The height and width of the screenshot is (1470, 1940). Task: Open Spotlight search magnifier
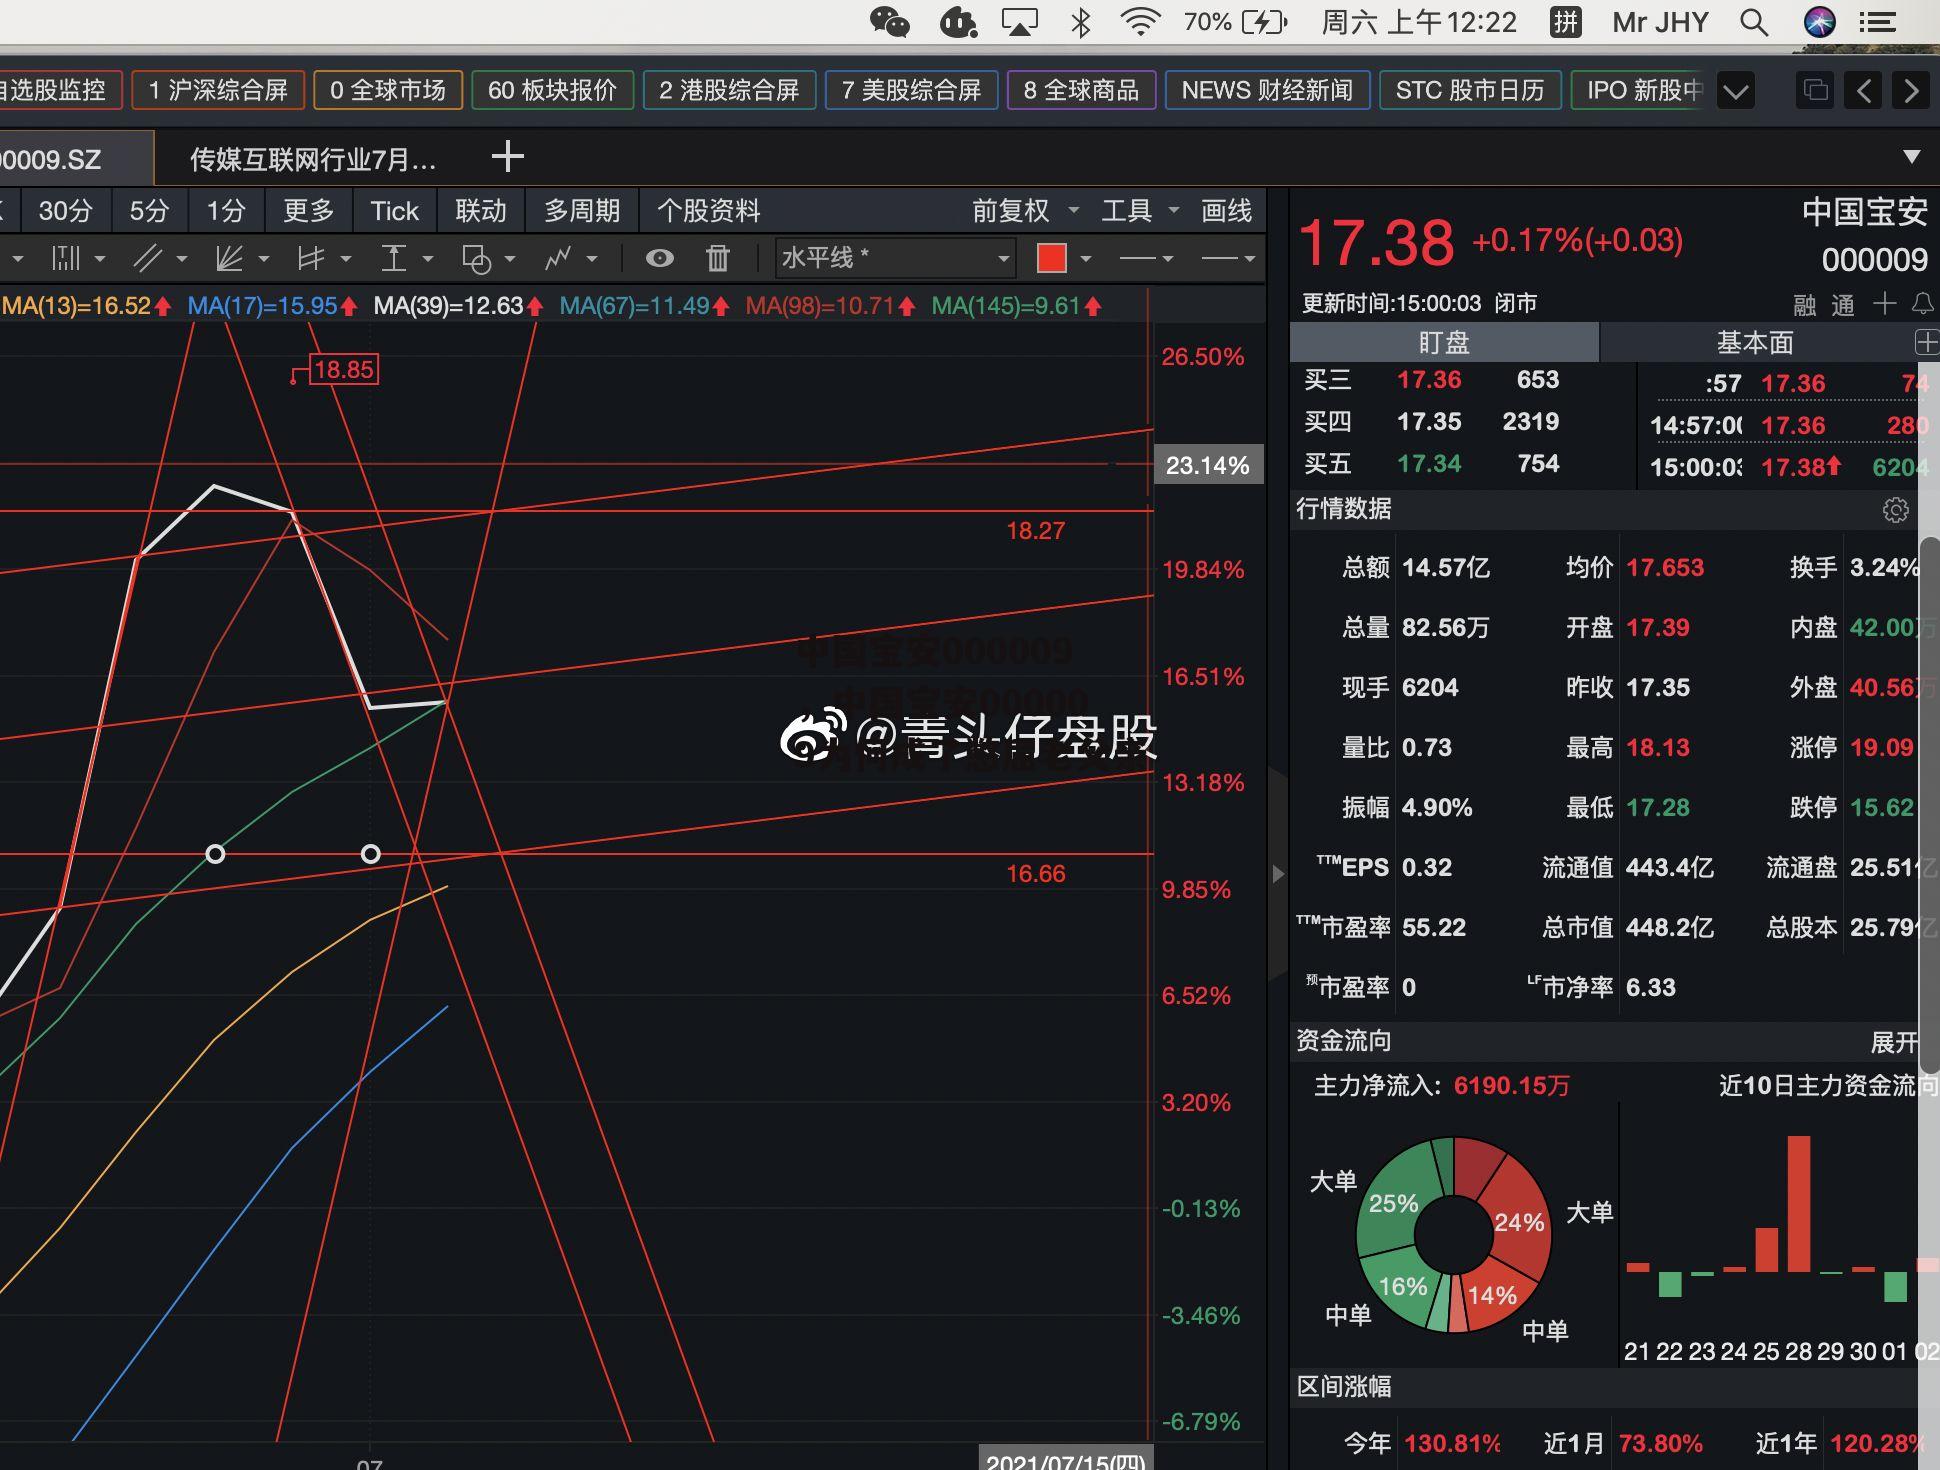click(1754, 22)
